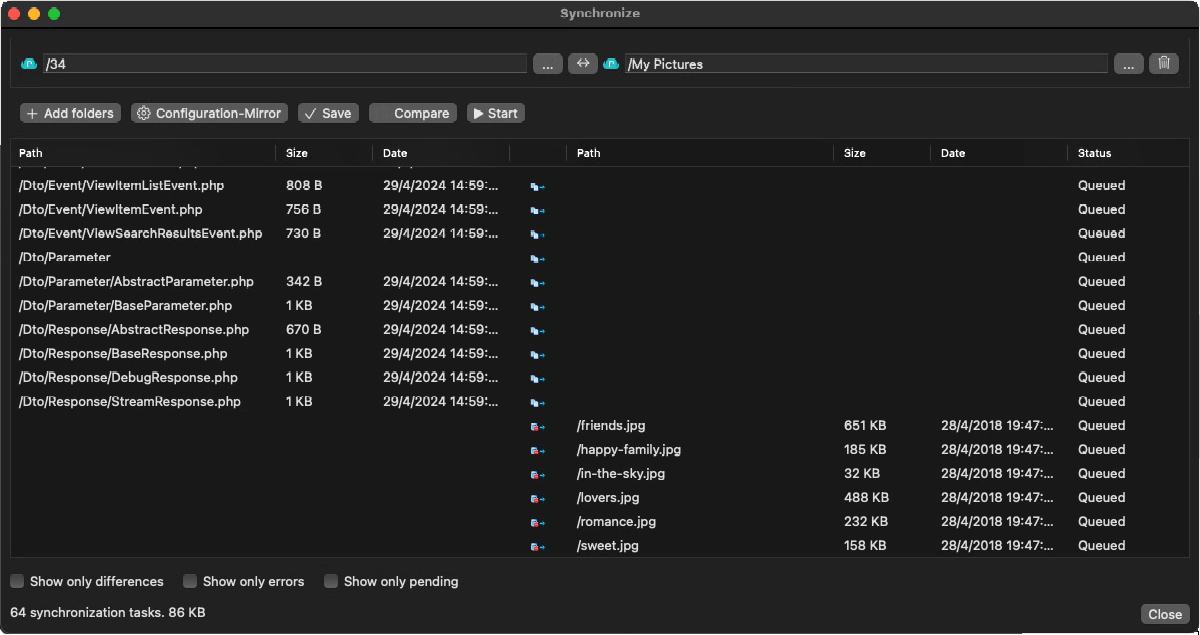The width and height of the screenshot is (1200, 635).
Task: Open Configuration-Mirror settings
Action: pos(208,113)
